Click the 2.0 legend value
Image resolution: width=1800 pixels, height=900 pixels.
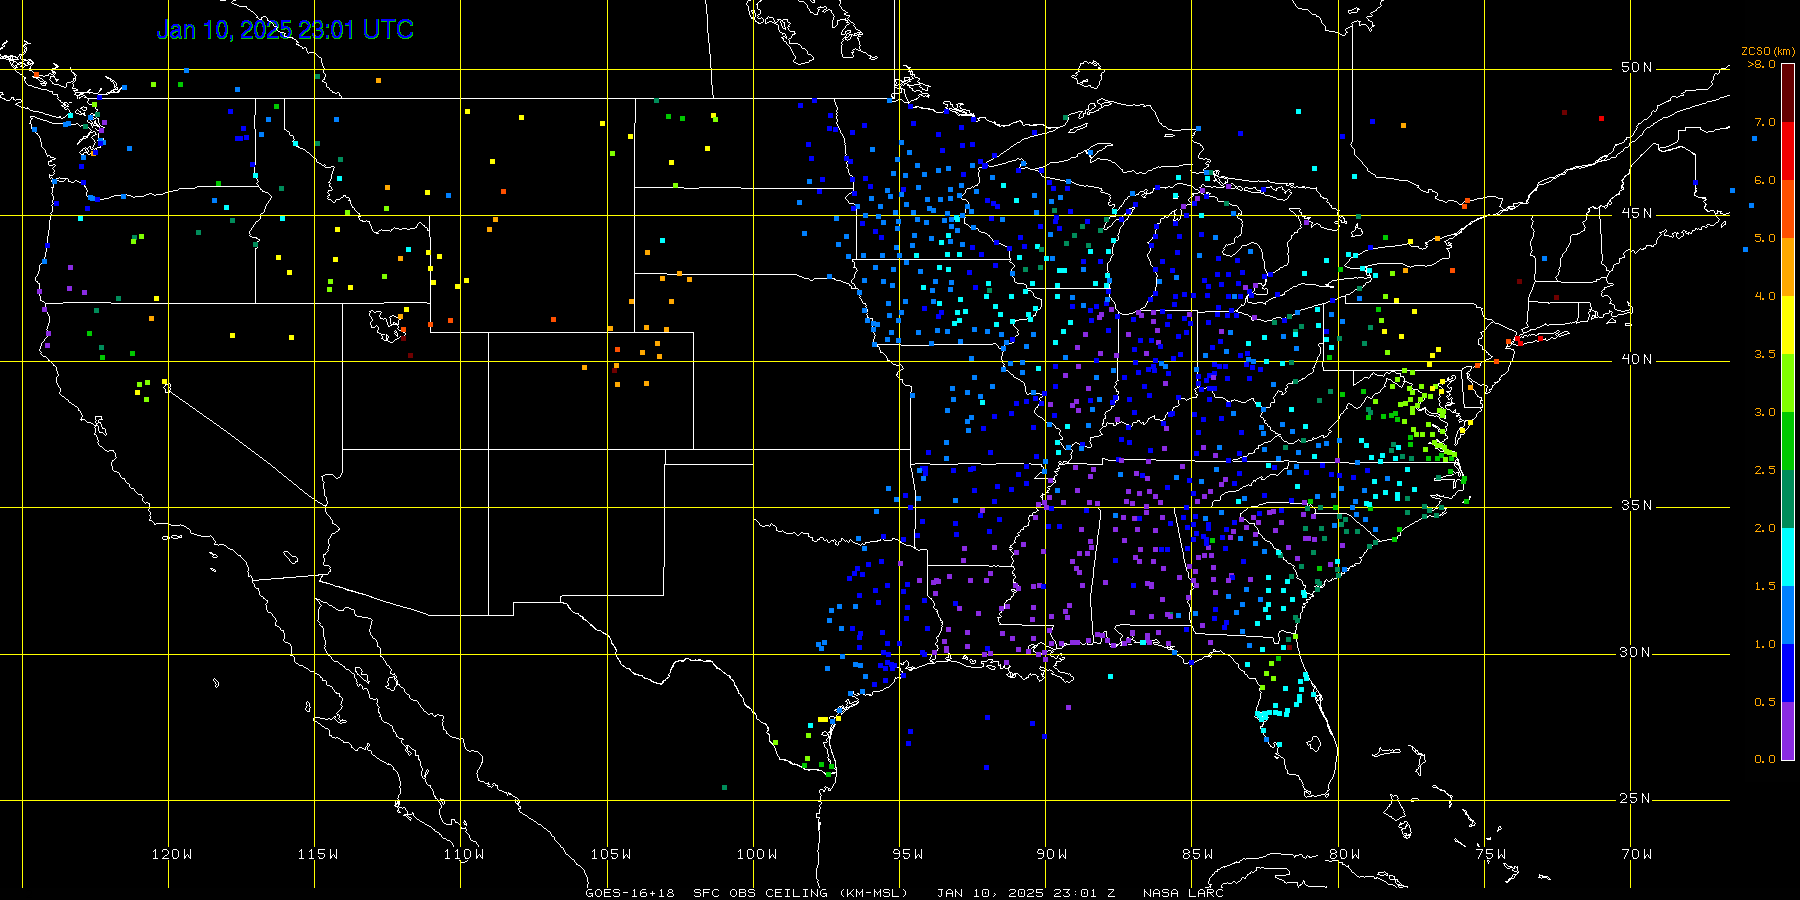[1765, 528]
